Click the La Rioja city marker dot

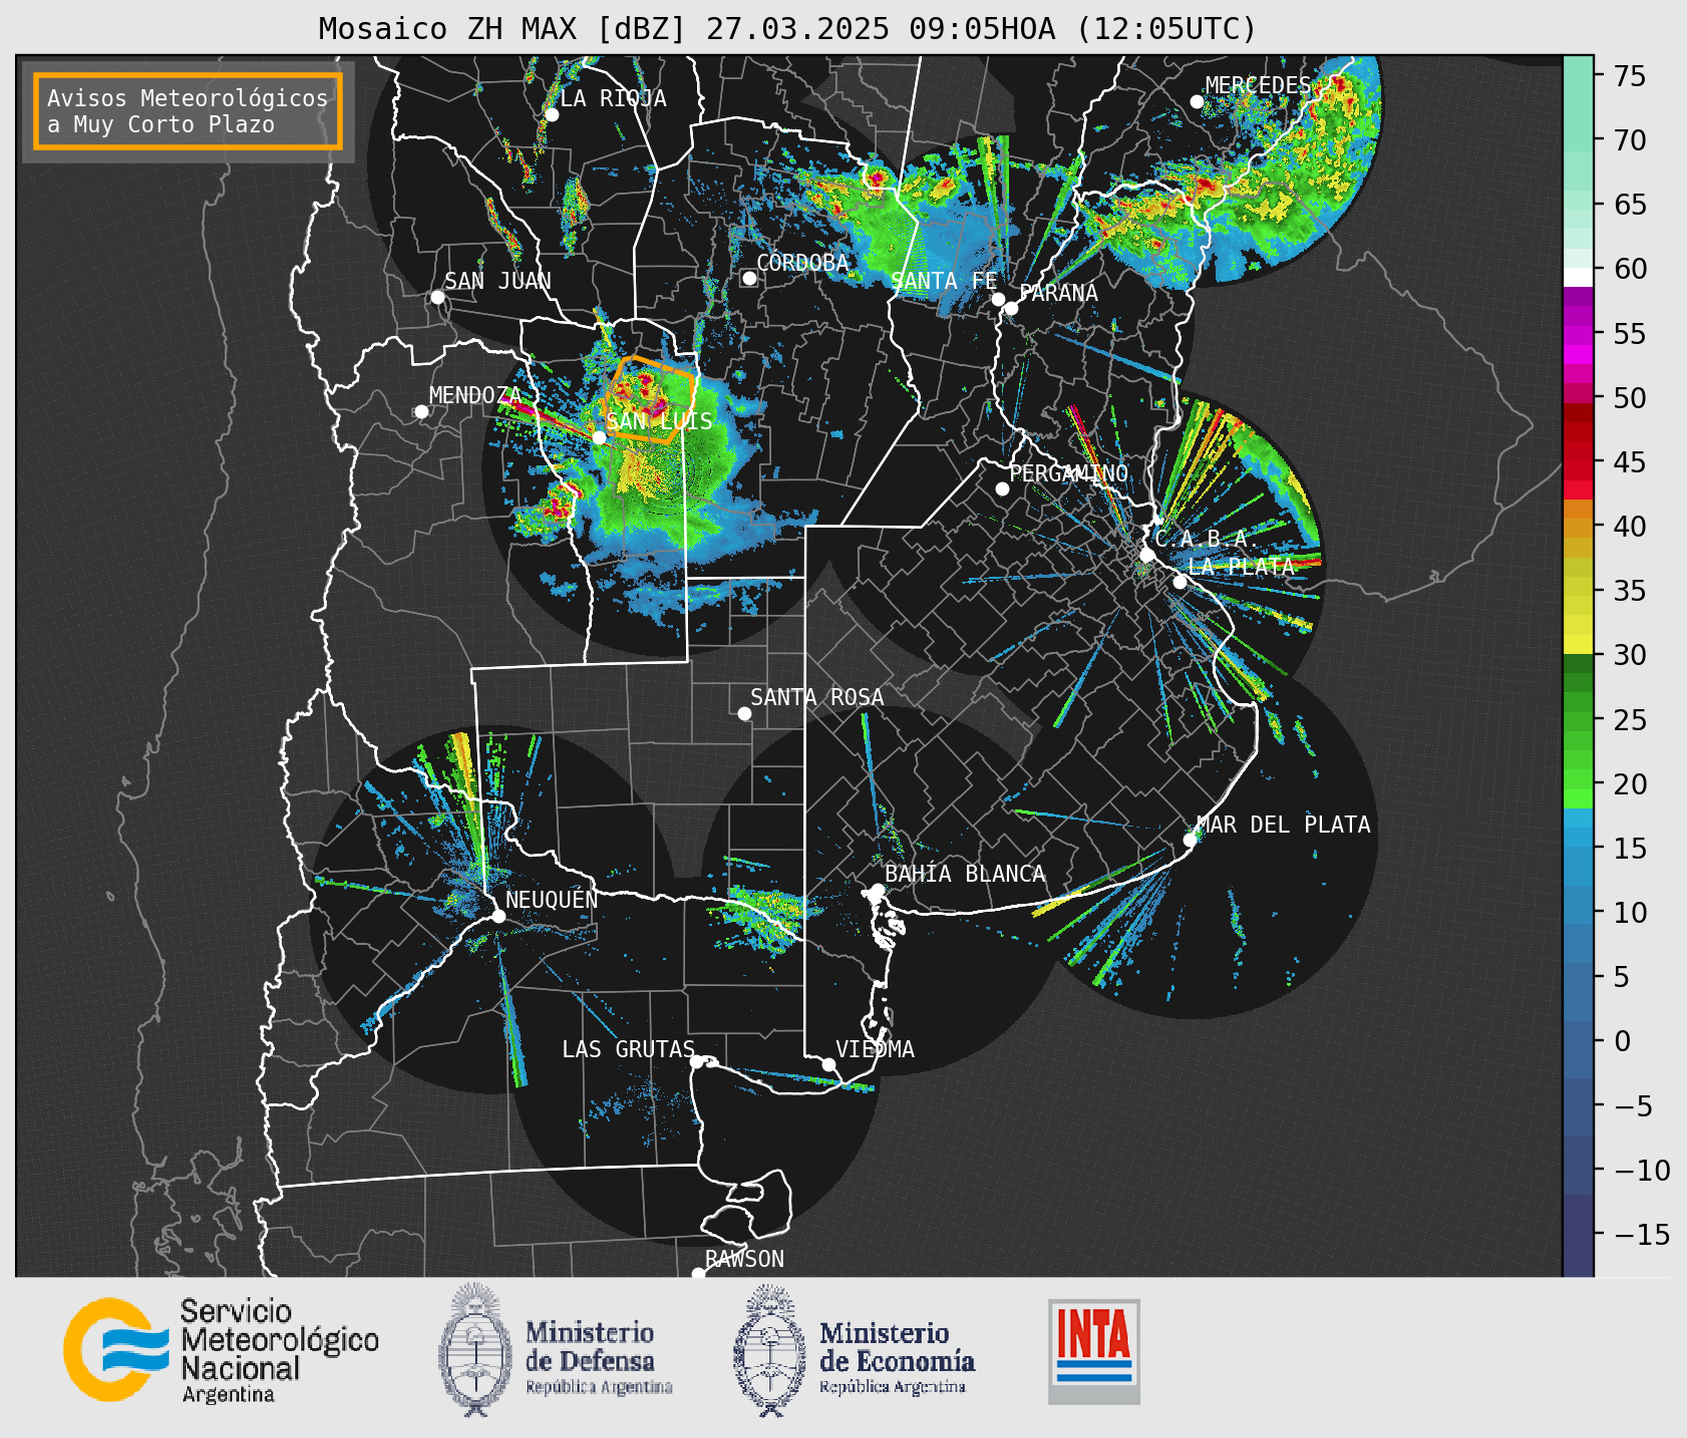(x=551, y=115)
